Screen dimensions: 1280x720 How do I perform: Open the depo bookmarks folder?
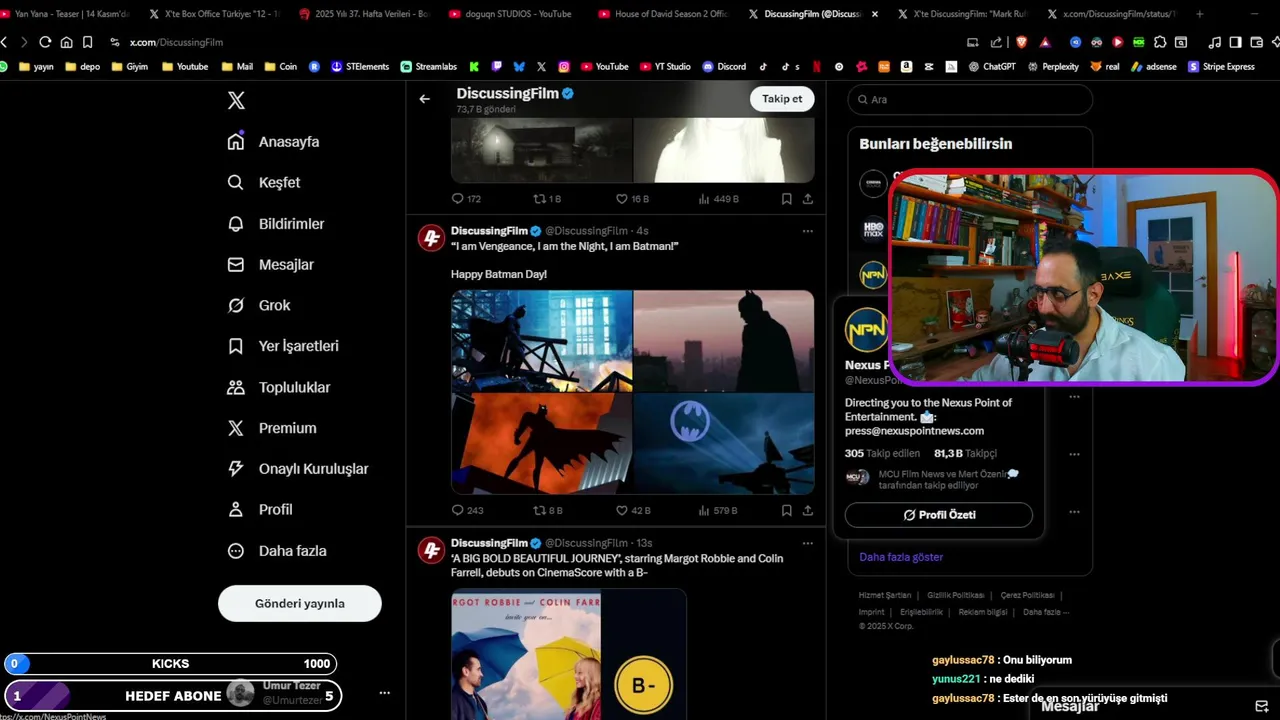coord(82,67)
